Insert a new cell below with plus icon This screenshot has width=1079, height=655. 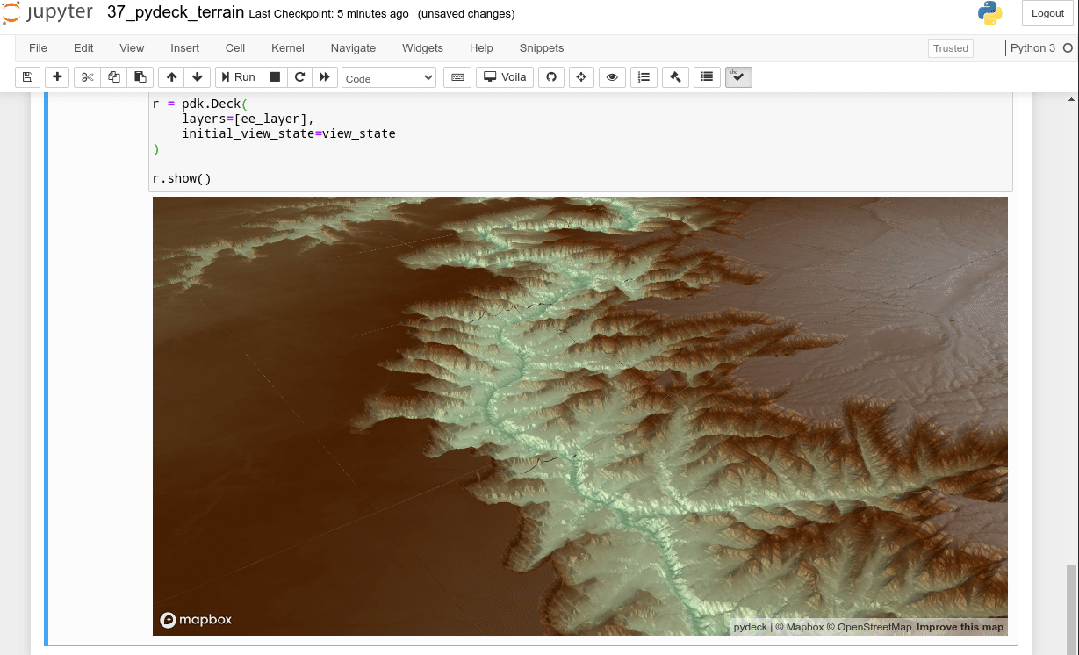[x=57, y=77]
